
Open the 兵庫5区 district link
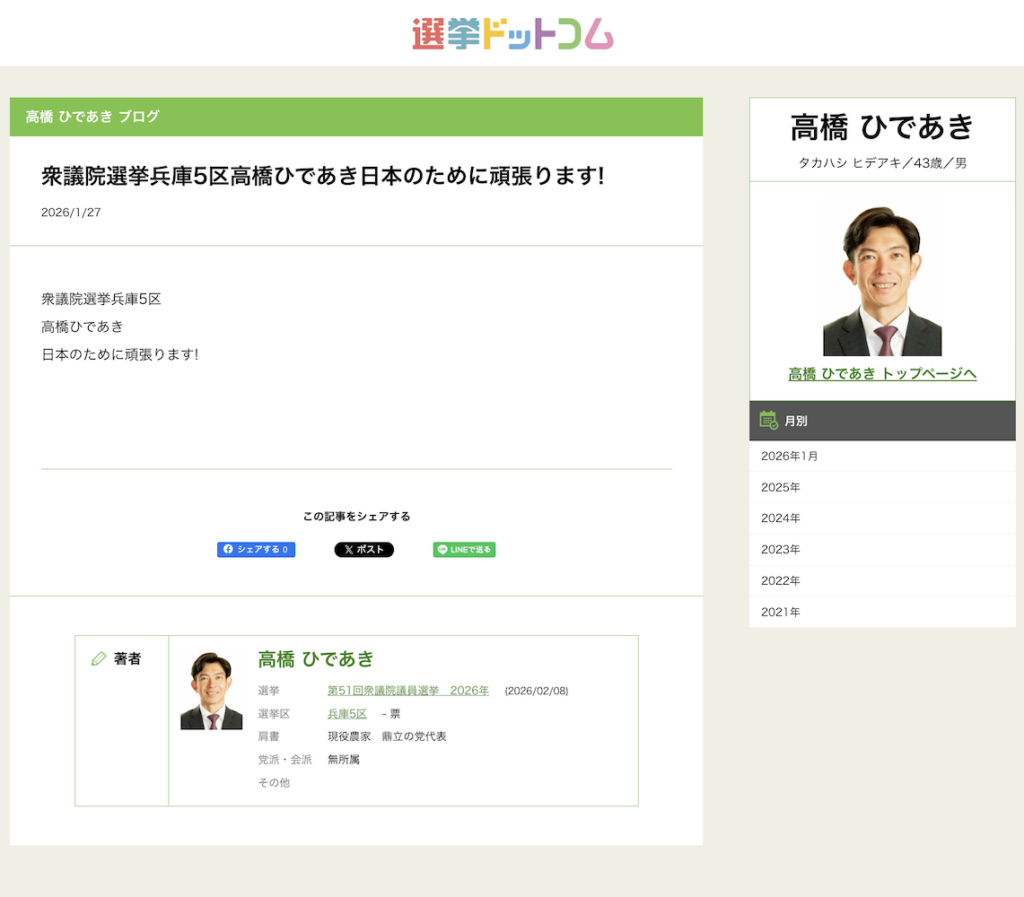(347, 714)
